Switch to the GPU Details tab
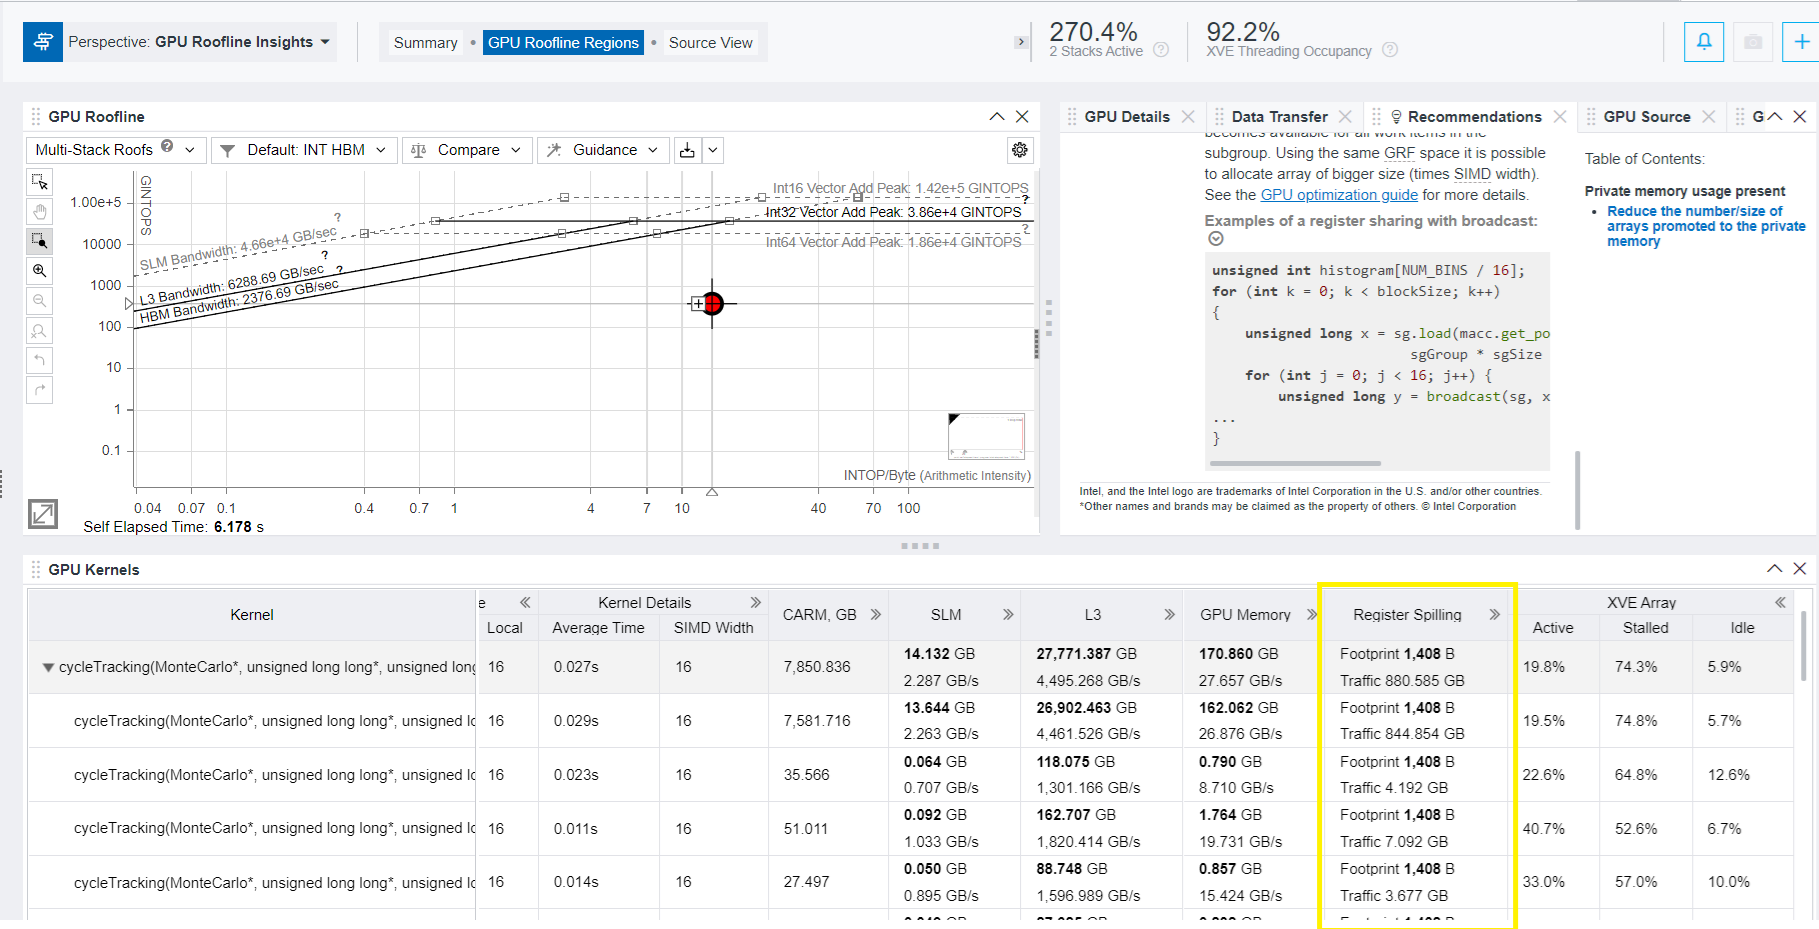This screenshot has width=1819, height=929. coord(1126,117)
